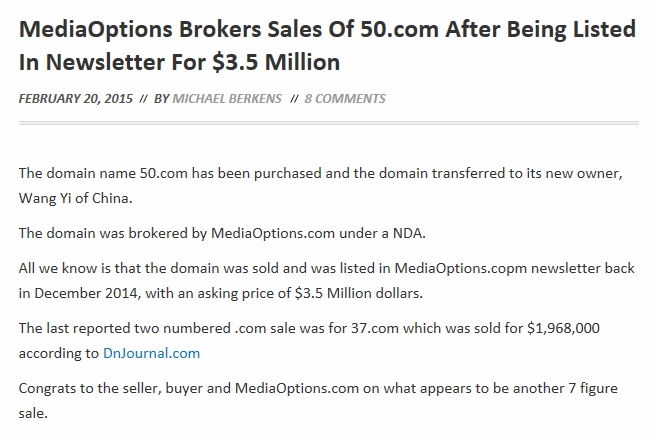650x434 pixels.
Task: Click the divider line below the byline
Action: coord(328,124)
